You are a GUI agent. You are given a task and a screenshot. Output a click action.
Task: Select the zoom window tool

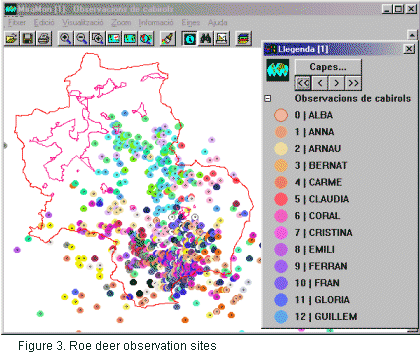point(97,39)
